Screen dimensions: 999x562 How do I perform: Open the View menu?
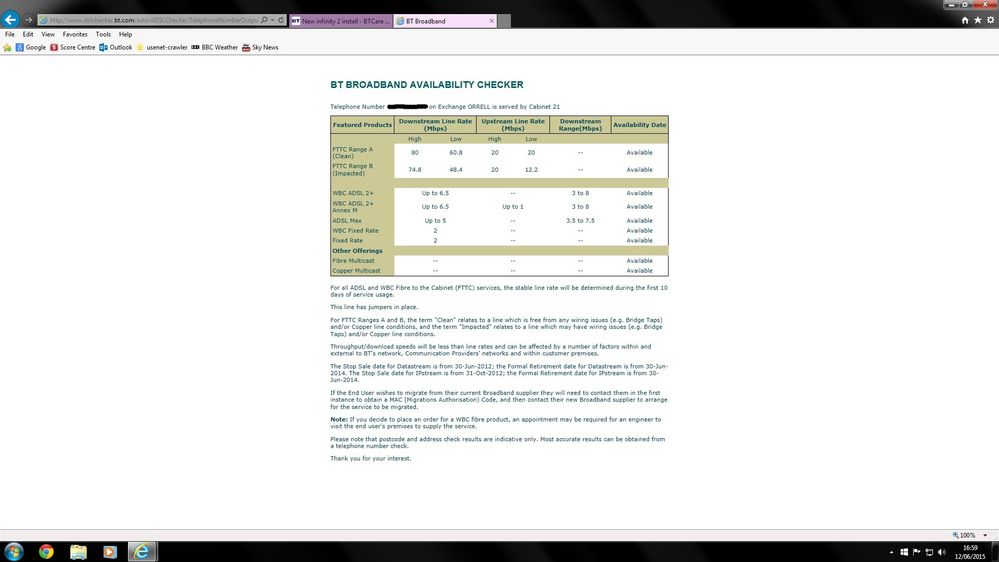[x=48, y=34]
